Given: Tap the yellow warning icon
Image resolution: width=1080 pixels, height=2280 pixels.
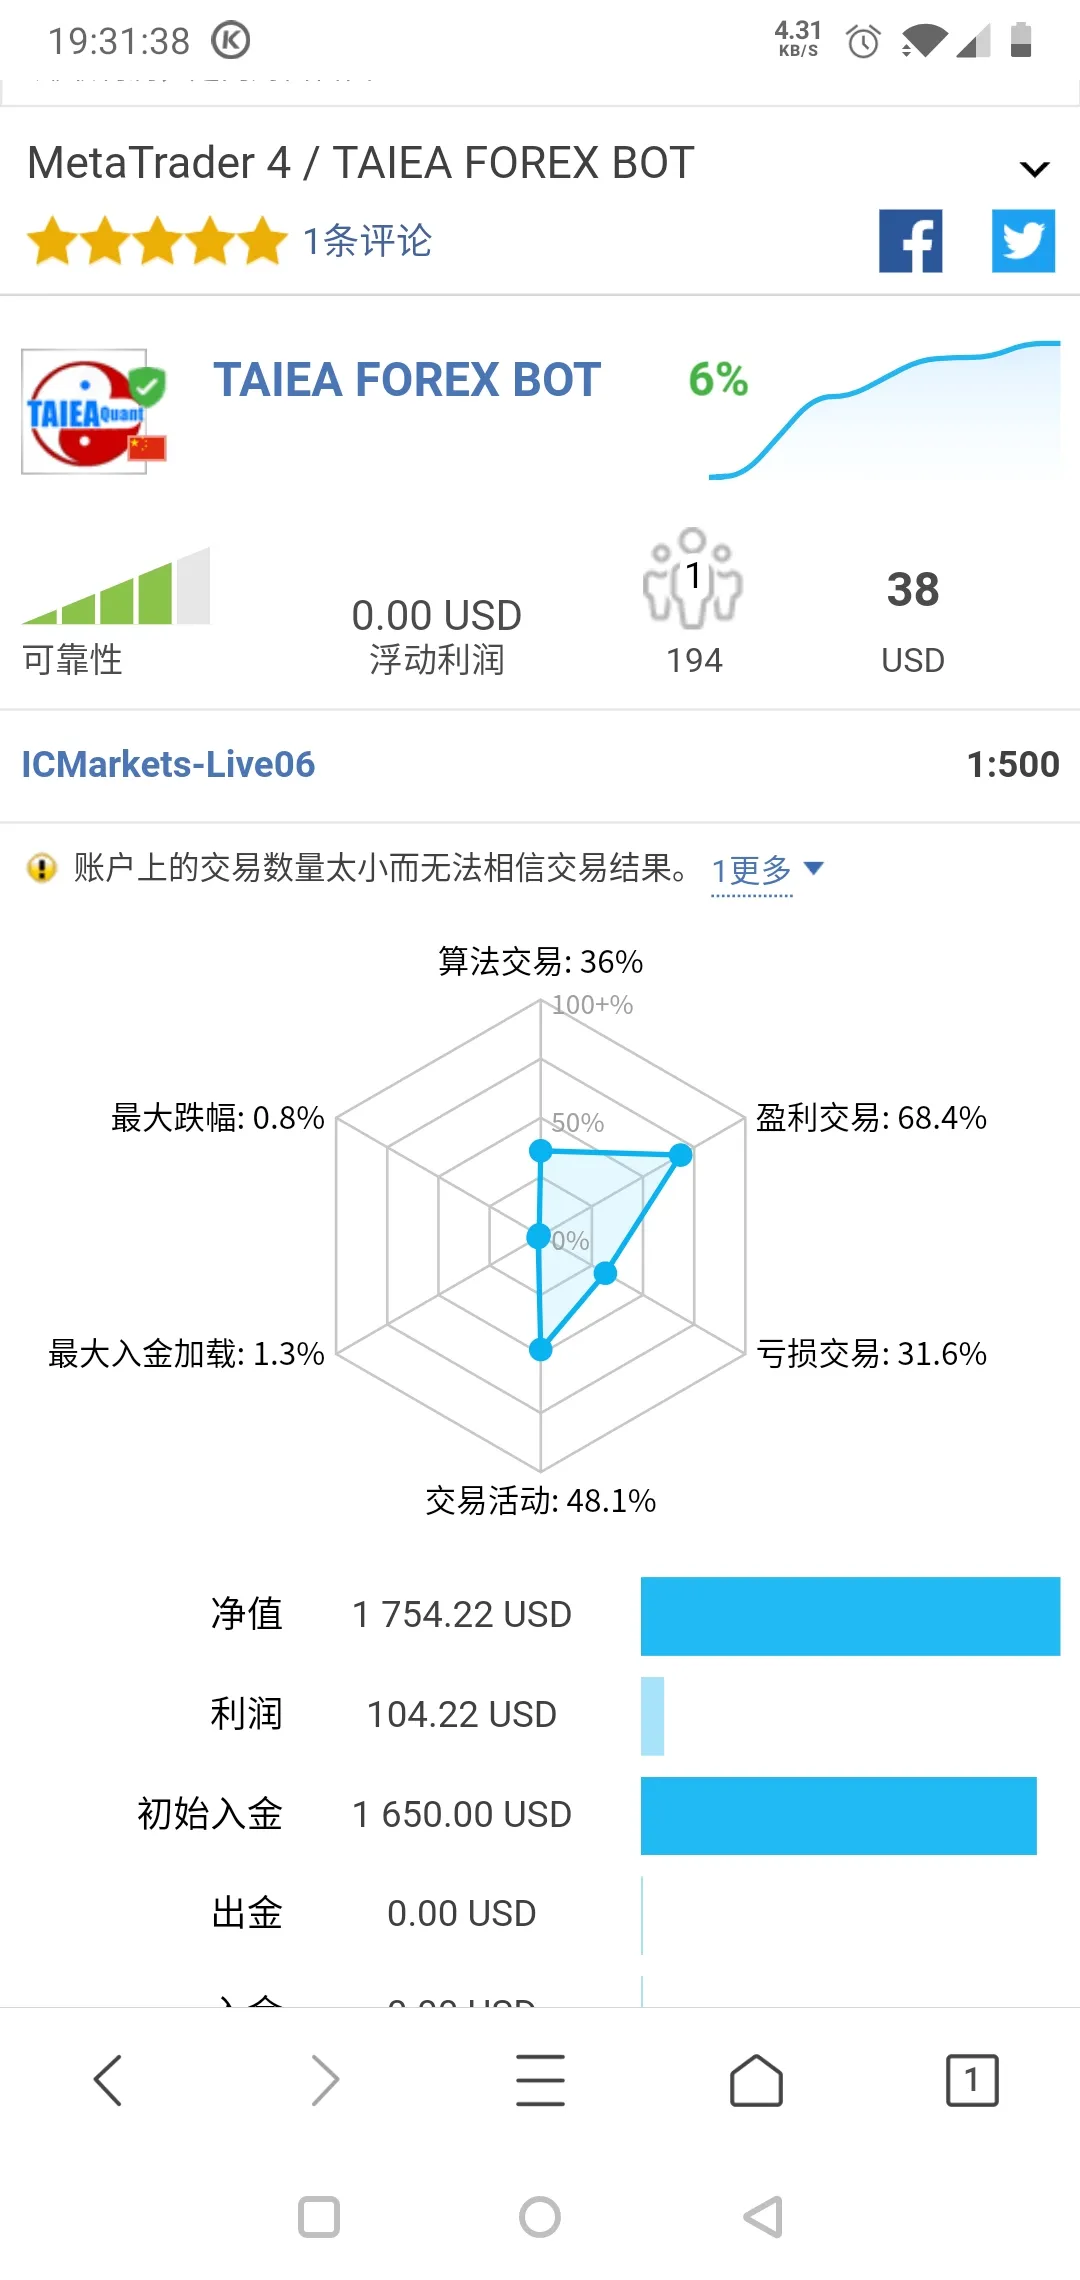Looking at the screenshot, I should pyautogui.click(x=41, y=868).
